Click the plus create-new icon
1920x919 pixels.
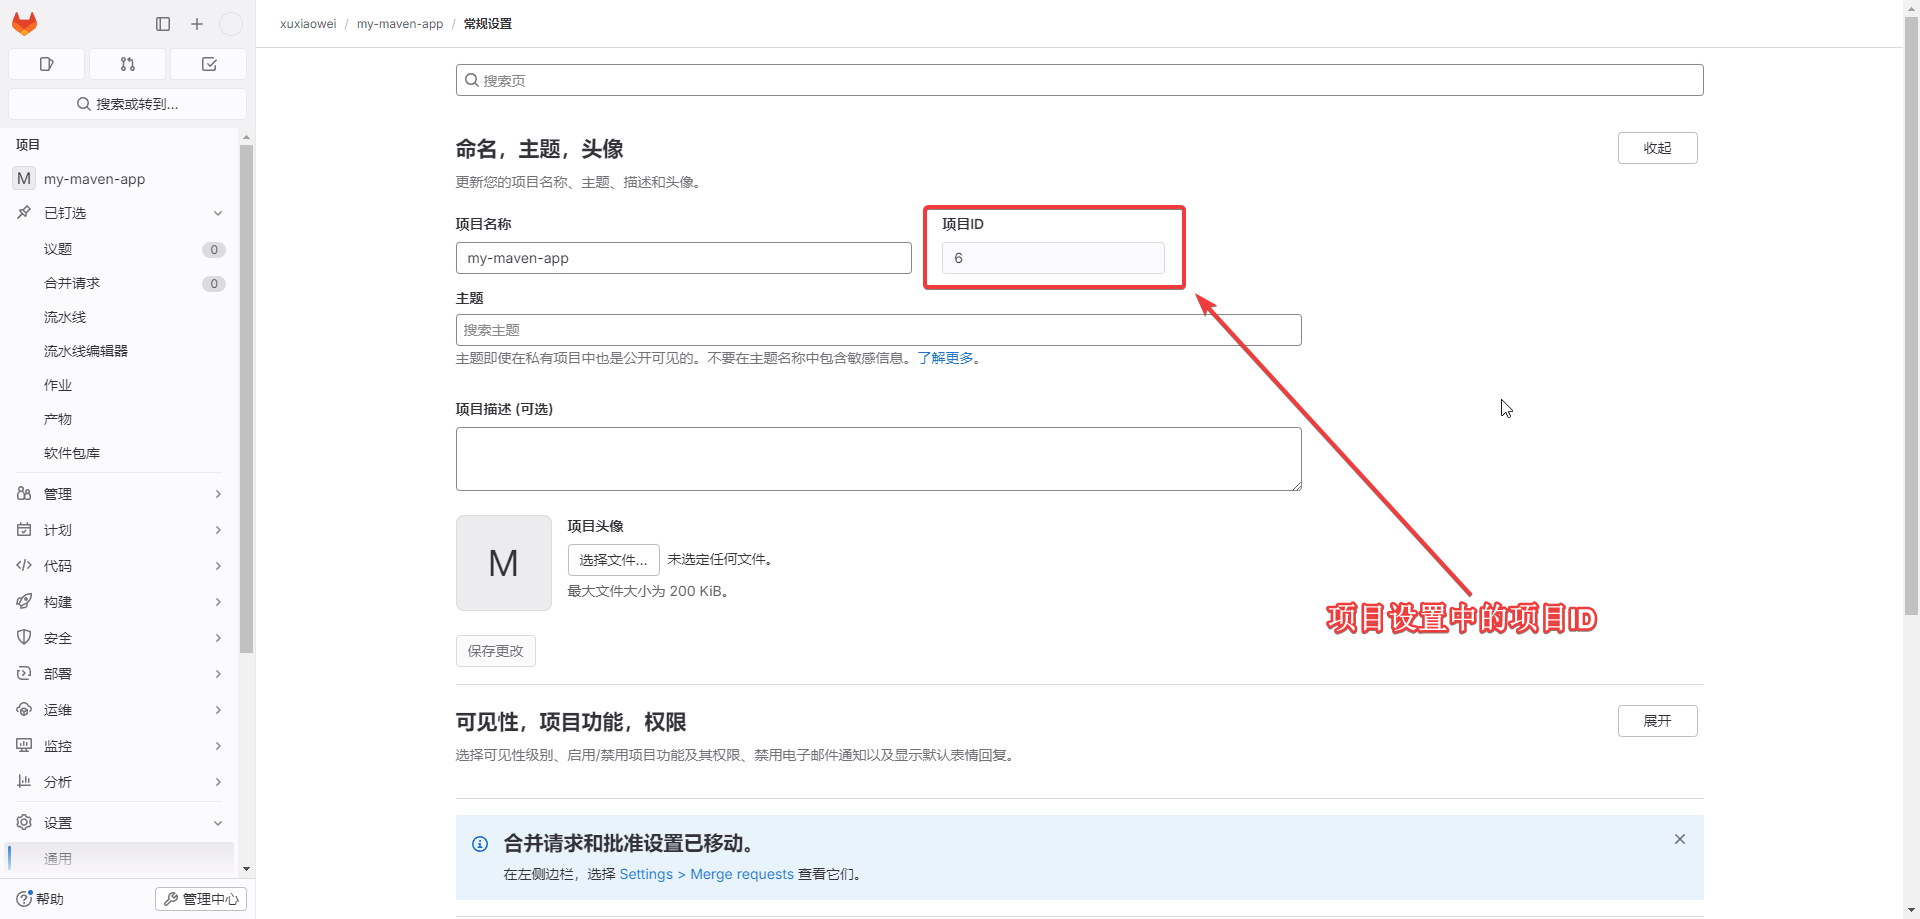[197, 24]
